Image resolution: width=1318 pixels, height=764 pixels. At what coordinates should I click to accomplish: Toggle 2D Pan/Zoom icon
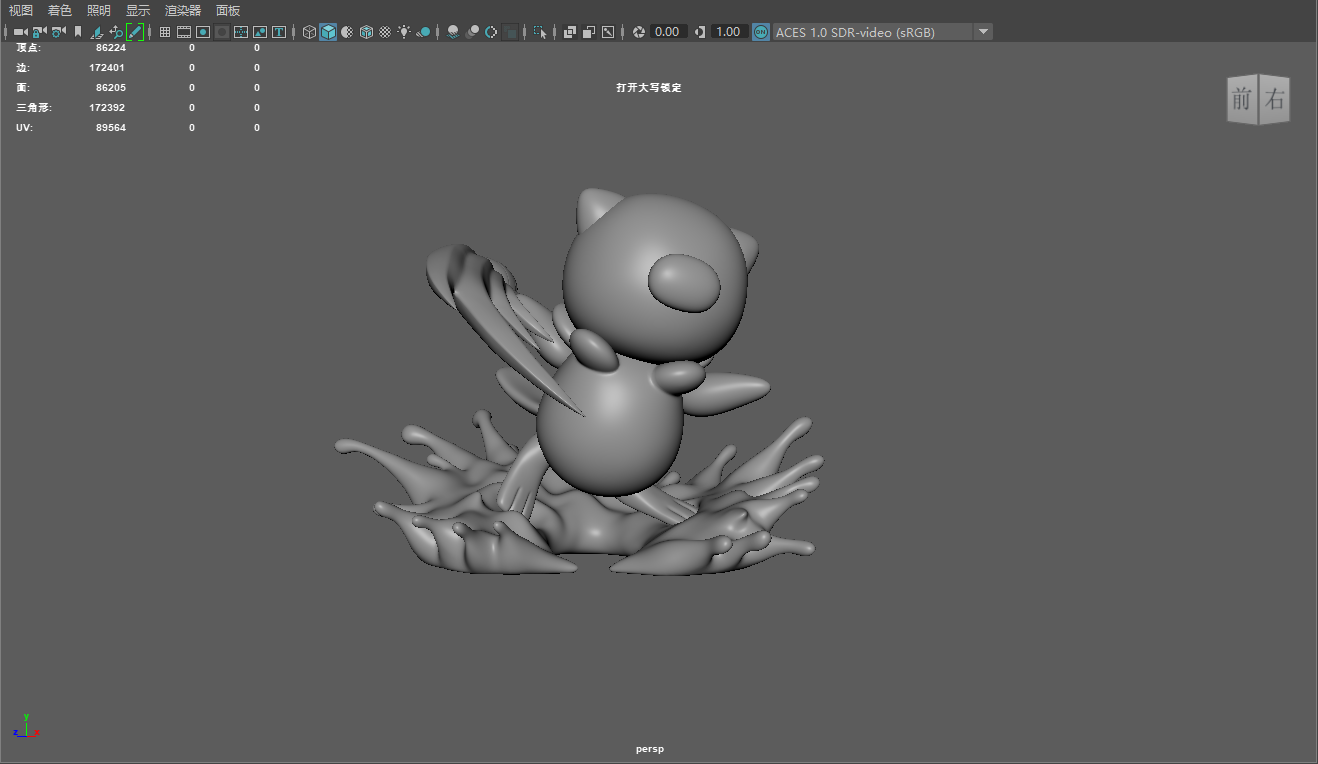(x=116, y=32)
